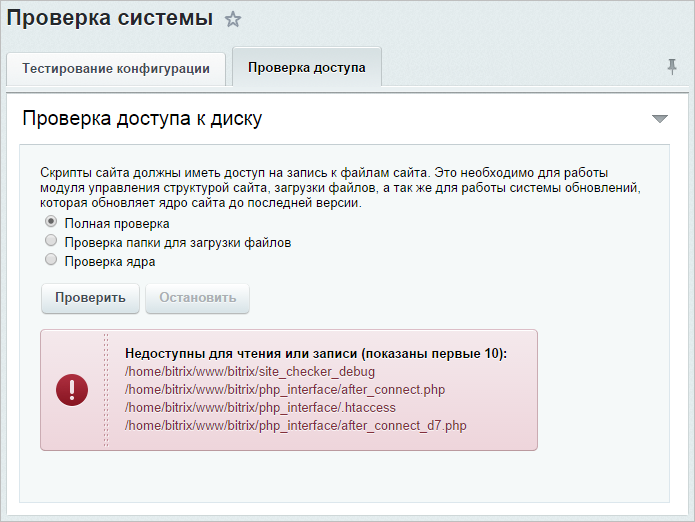695x522 pixels.
Task: Click the Проверка доступа к диску heading
Action: coord(142,119)
